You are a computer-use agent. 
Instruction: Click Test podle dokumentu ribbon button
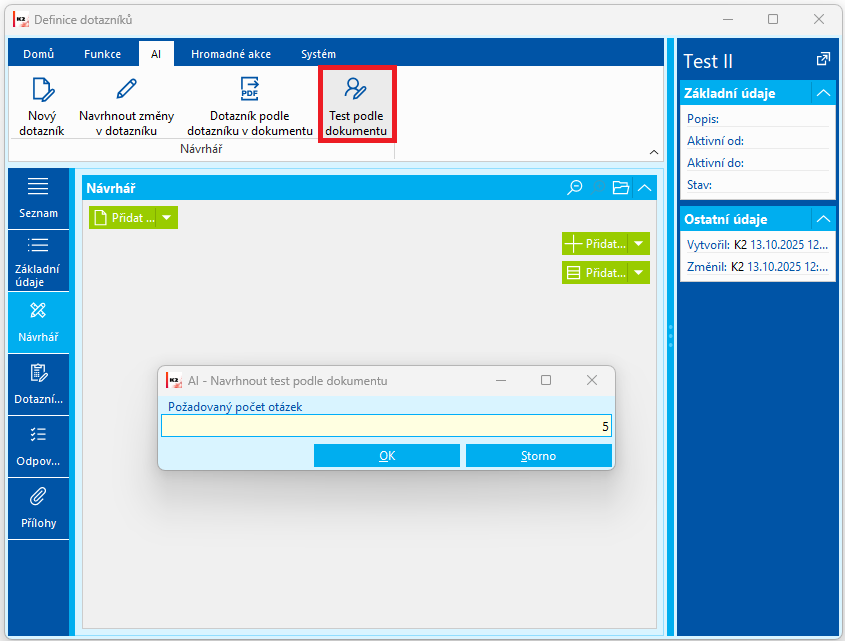point(356,105)
